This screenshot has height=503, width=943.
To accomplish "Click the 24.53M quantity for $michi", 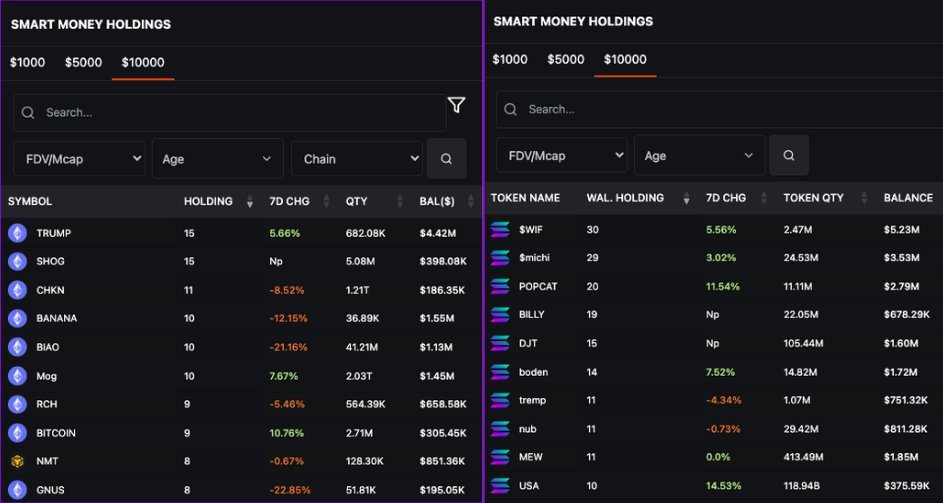I will pyautogui.click(x=800, y=258).
